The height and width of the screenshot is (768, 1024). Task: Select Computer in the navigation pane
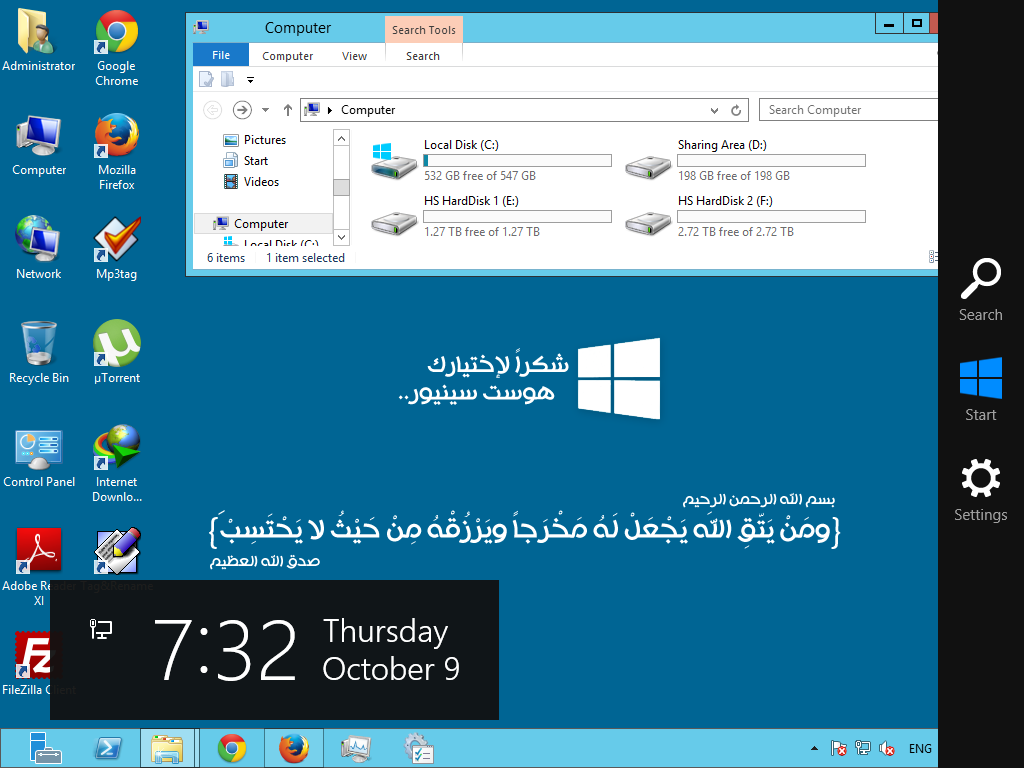point(261,223)
